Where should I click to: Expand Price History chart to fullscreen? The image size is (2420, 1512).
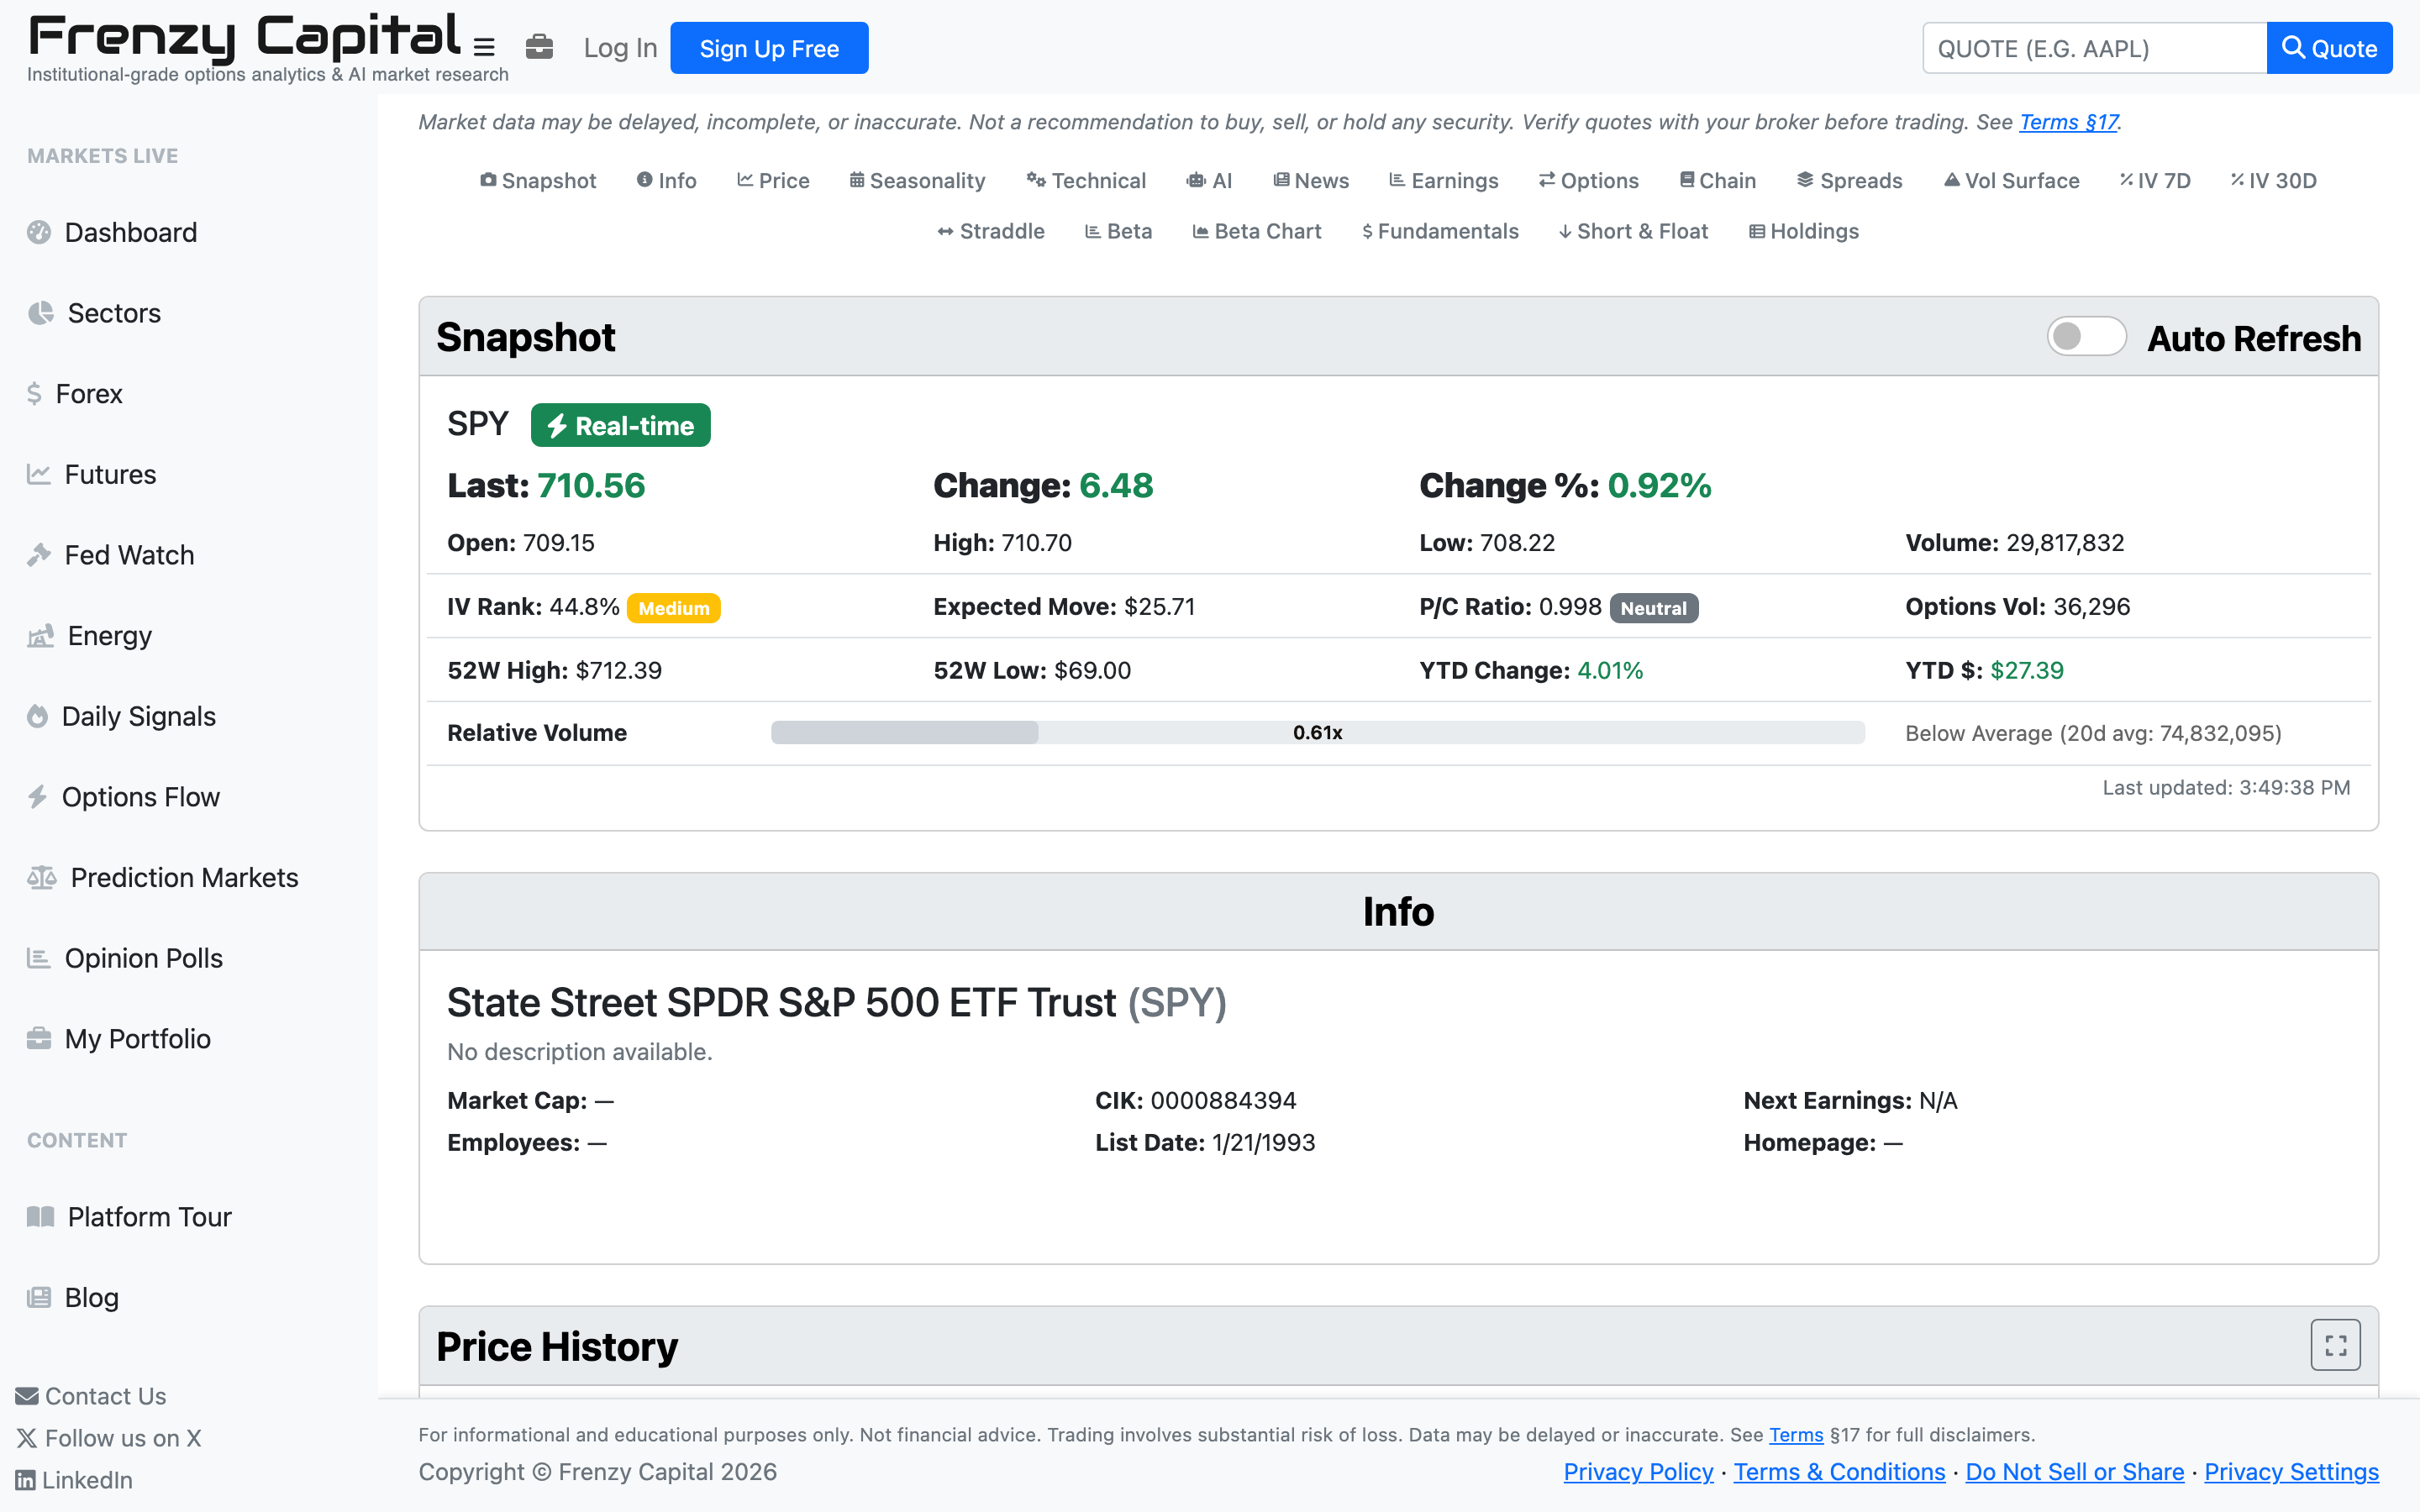tap(2335, 1345)
